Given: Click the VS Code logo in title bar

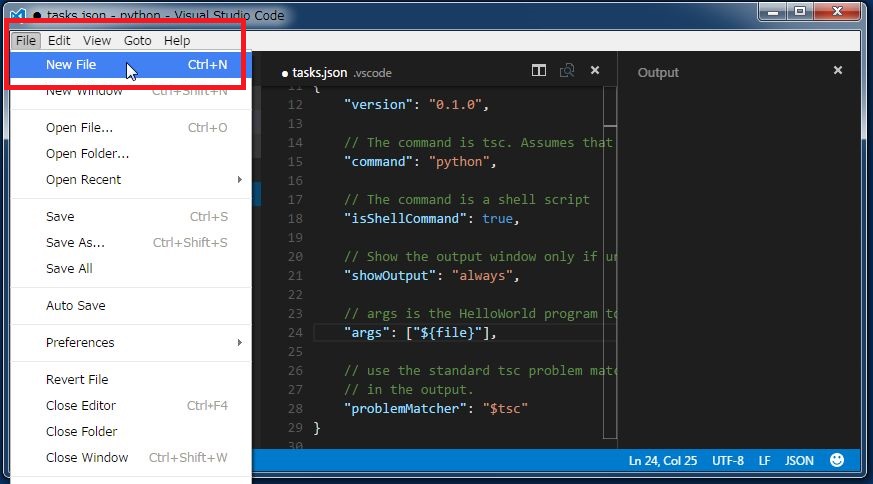Looking at the screenshot, I should point(18,15).
